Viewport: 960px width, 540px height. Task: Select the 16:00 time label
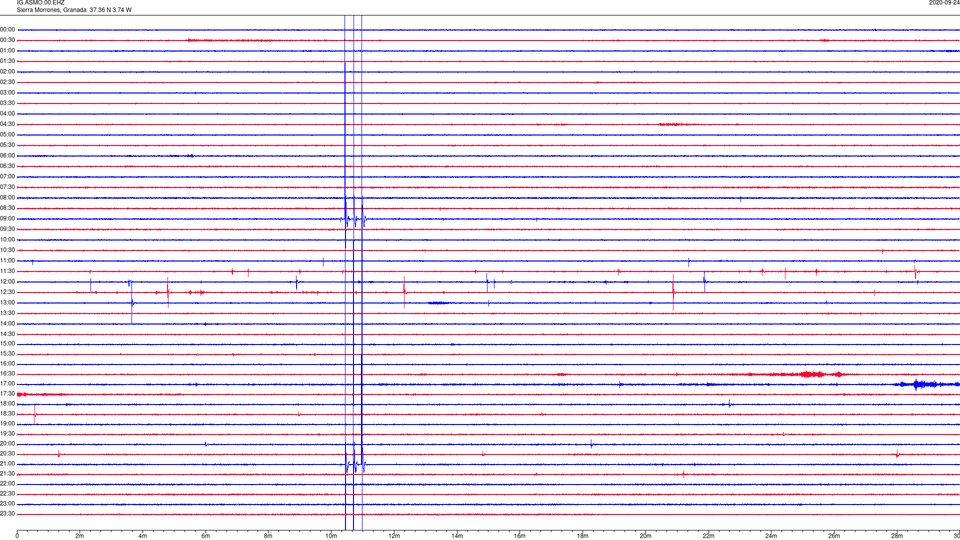(7, 364)
